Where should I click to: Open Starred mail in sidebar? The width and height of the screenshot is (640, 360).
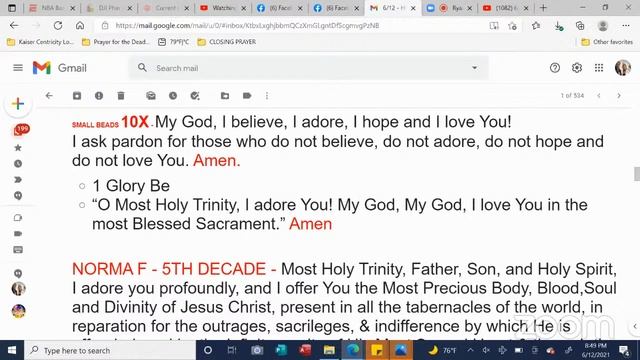tap(18, 148)
